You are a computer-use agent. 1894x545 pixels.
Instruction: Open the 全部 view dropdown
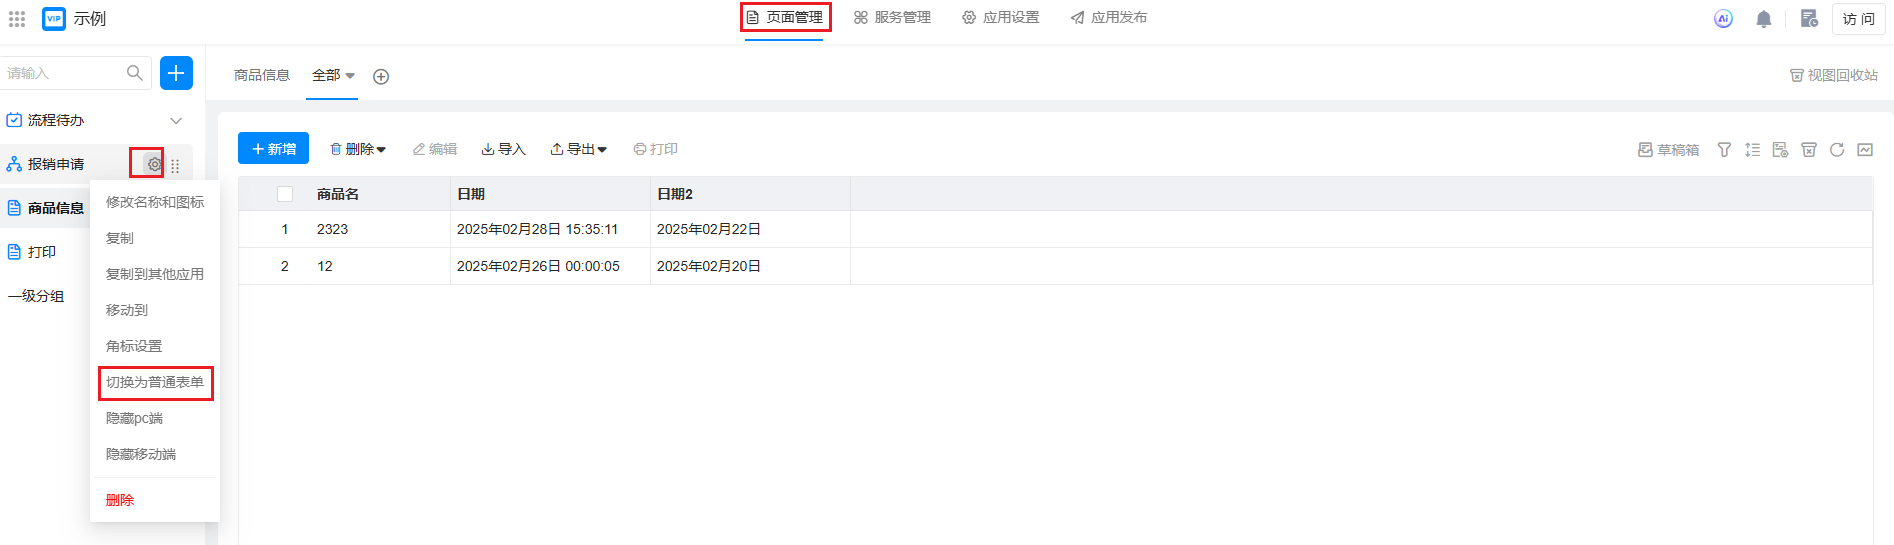[333, 75]
